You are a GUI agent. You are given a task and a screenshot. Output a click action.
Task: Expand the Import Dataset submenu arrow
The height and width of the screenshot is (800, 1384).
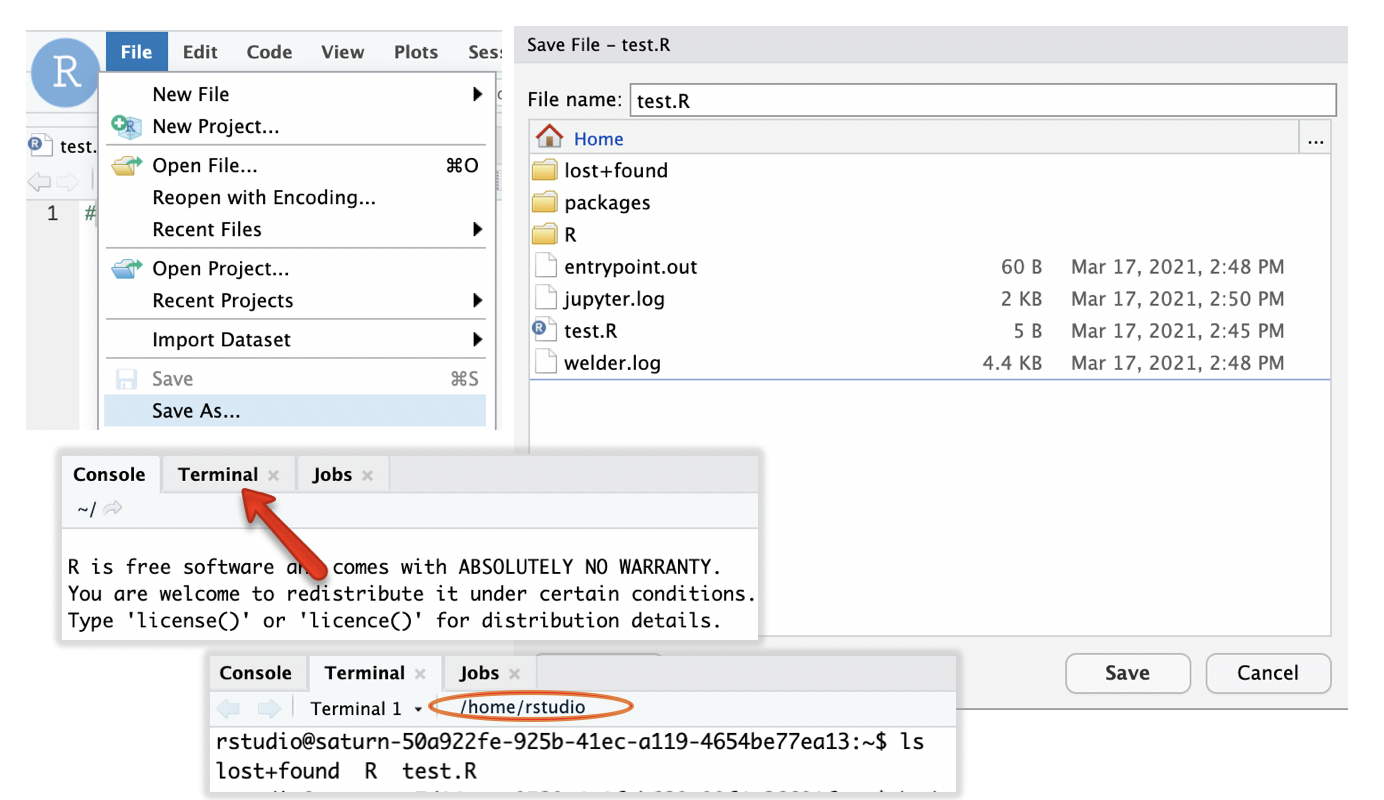point(478,340)
